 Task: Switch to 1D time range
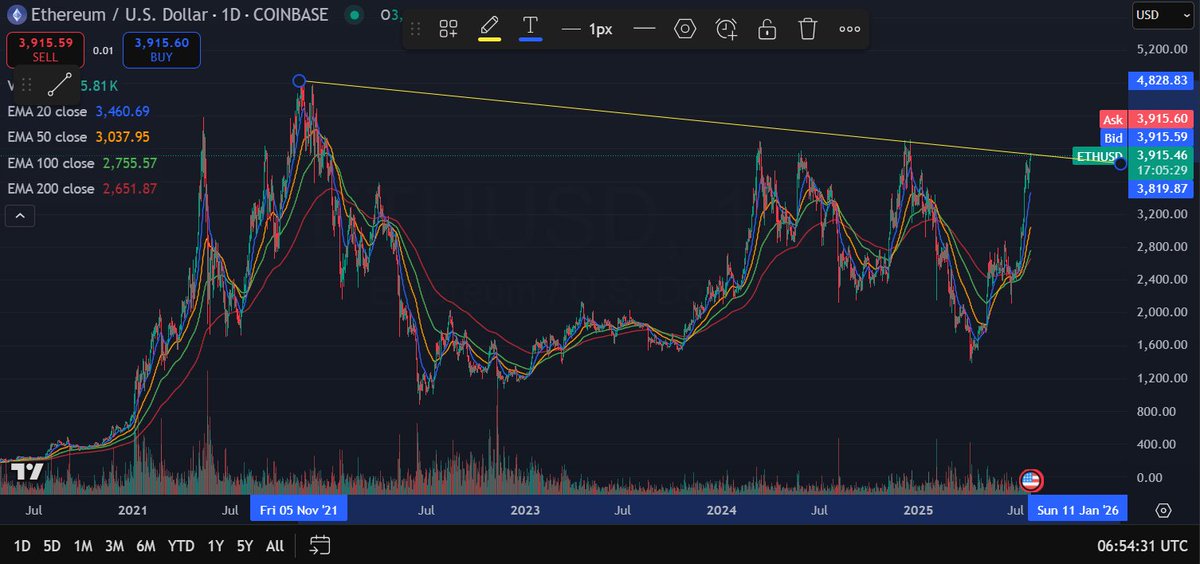point(21,546)
